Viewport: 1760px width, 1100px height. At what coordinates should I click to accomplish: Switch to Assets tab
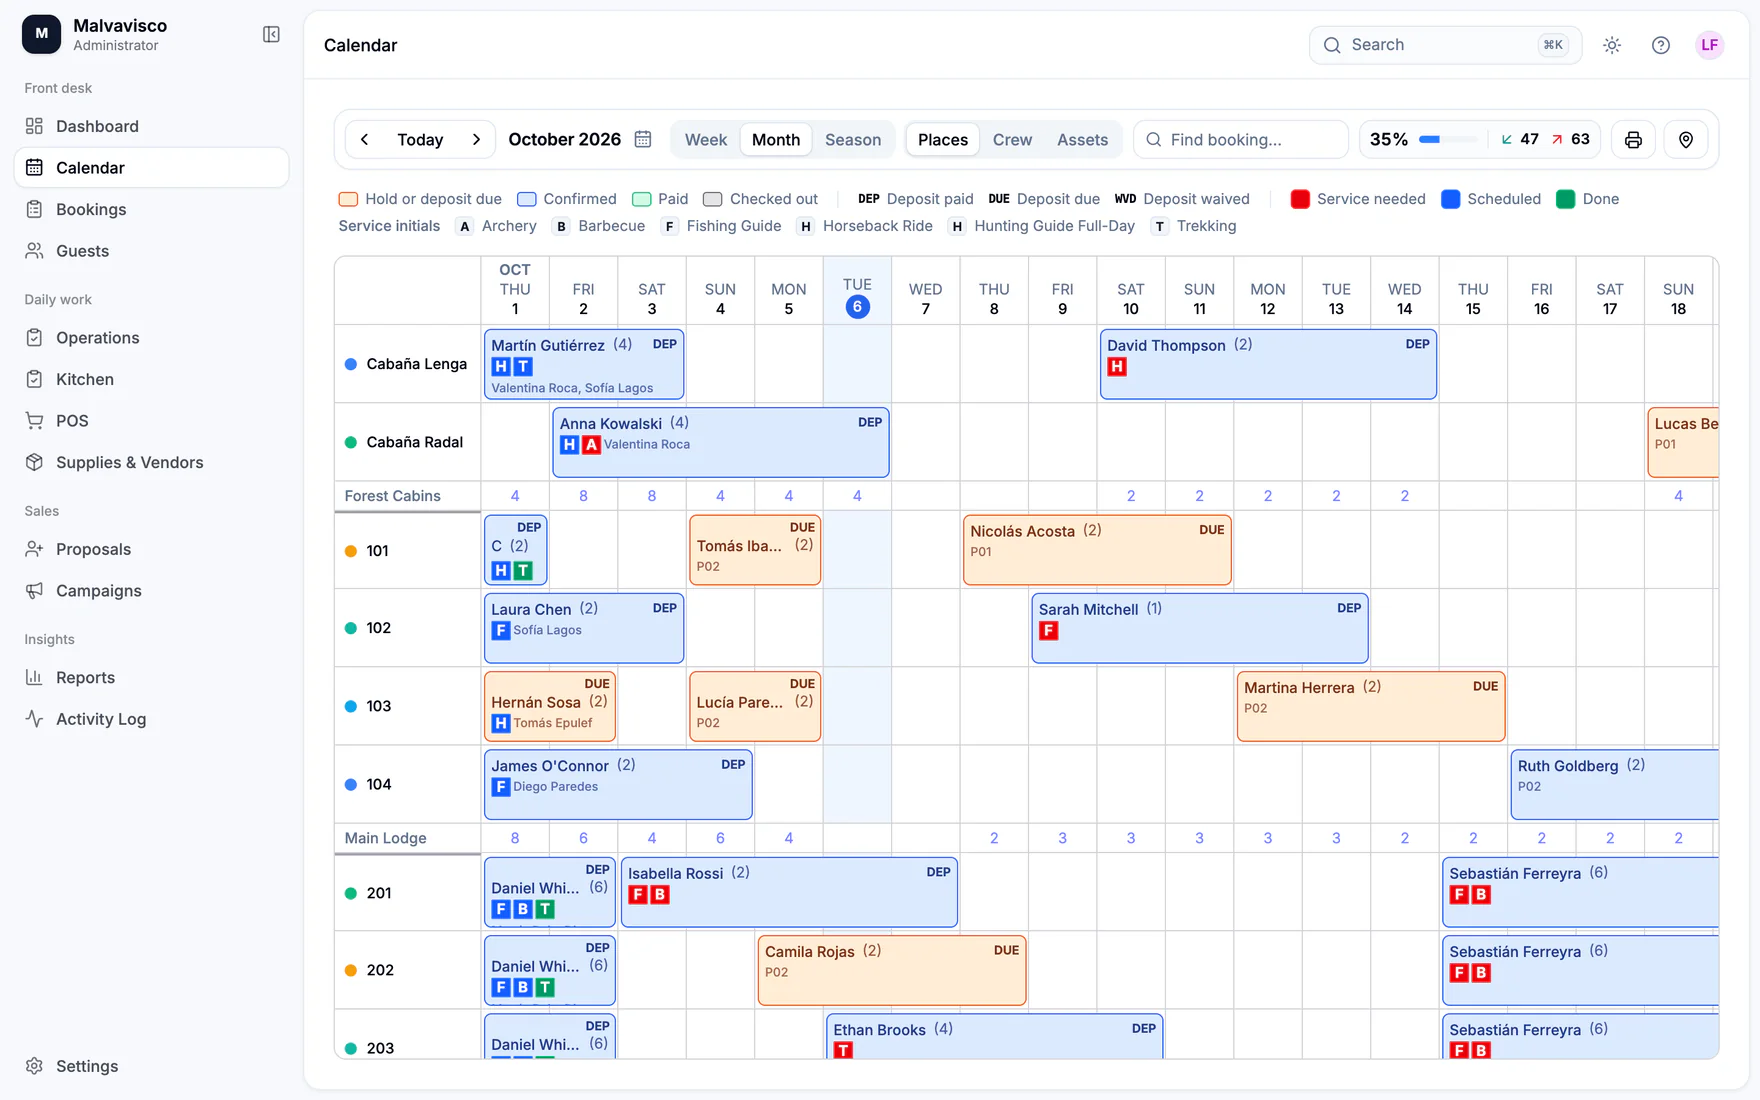pyautogui.click(x=1082, y=140)
